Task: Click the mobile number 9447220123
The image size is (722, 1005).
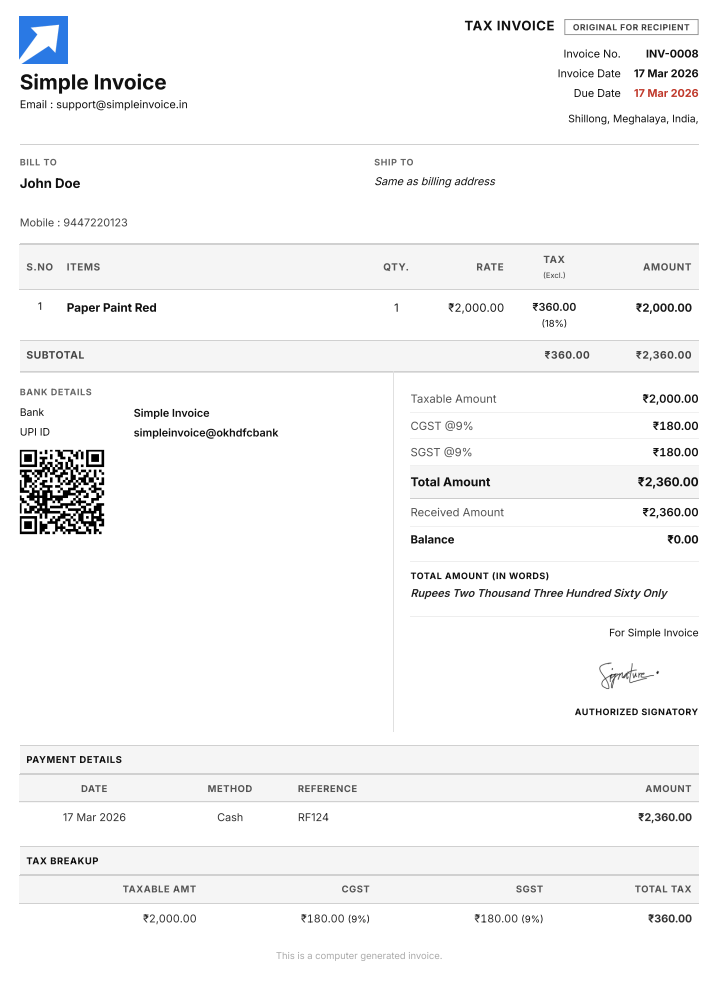Action: point(95,223)
